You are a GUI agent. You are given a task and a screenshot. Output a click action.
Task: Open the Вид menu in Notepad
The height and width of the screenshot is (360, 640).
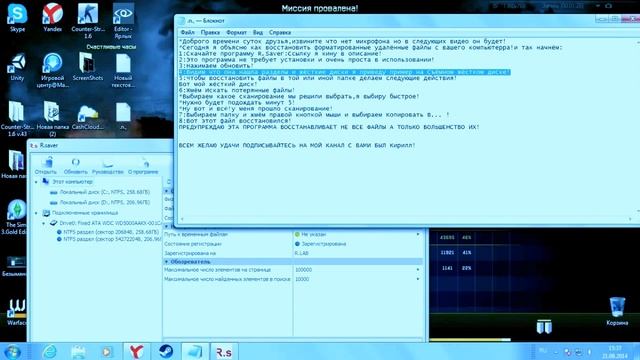[x=258, y=32]
